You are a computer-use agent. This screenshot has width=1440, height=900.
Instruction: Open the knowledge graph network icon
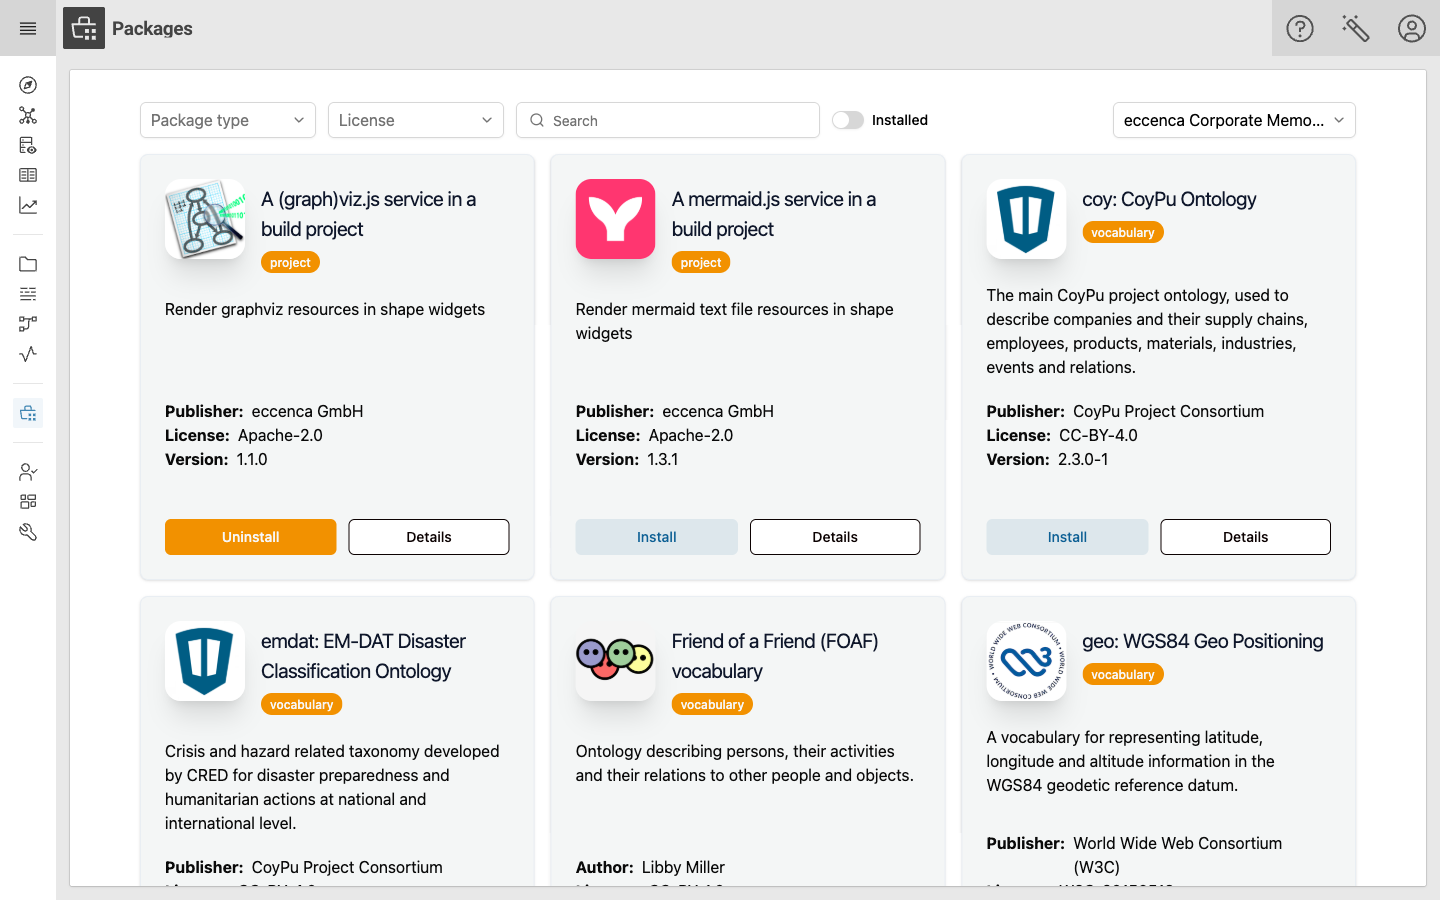[x=28, y=115]
